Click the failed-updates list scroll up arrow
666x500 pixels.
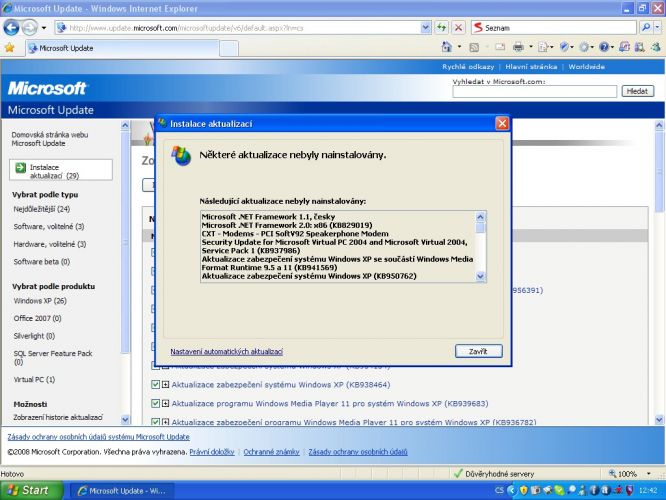[x=480, y=217]
